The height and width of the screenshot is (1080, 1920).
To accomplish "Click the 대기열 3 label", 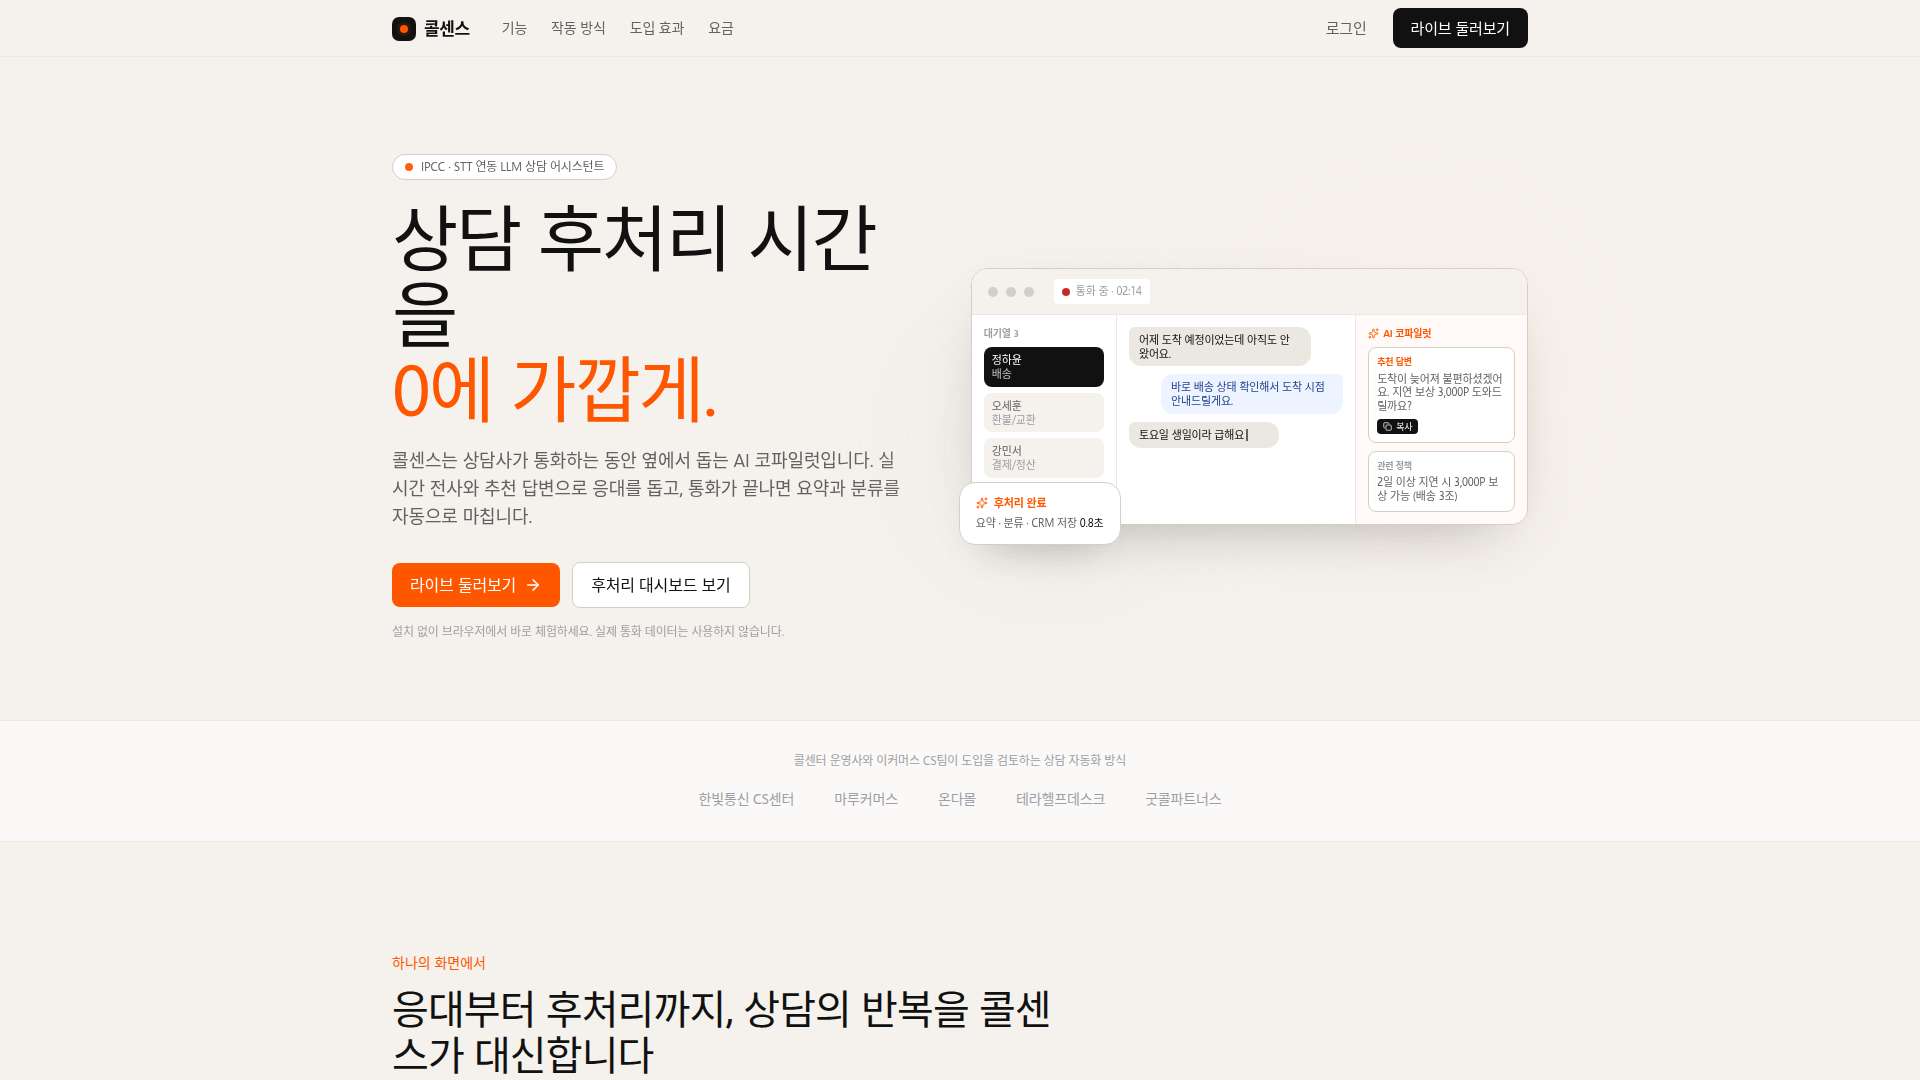I will tap(1001, 334).
